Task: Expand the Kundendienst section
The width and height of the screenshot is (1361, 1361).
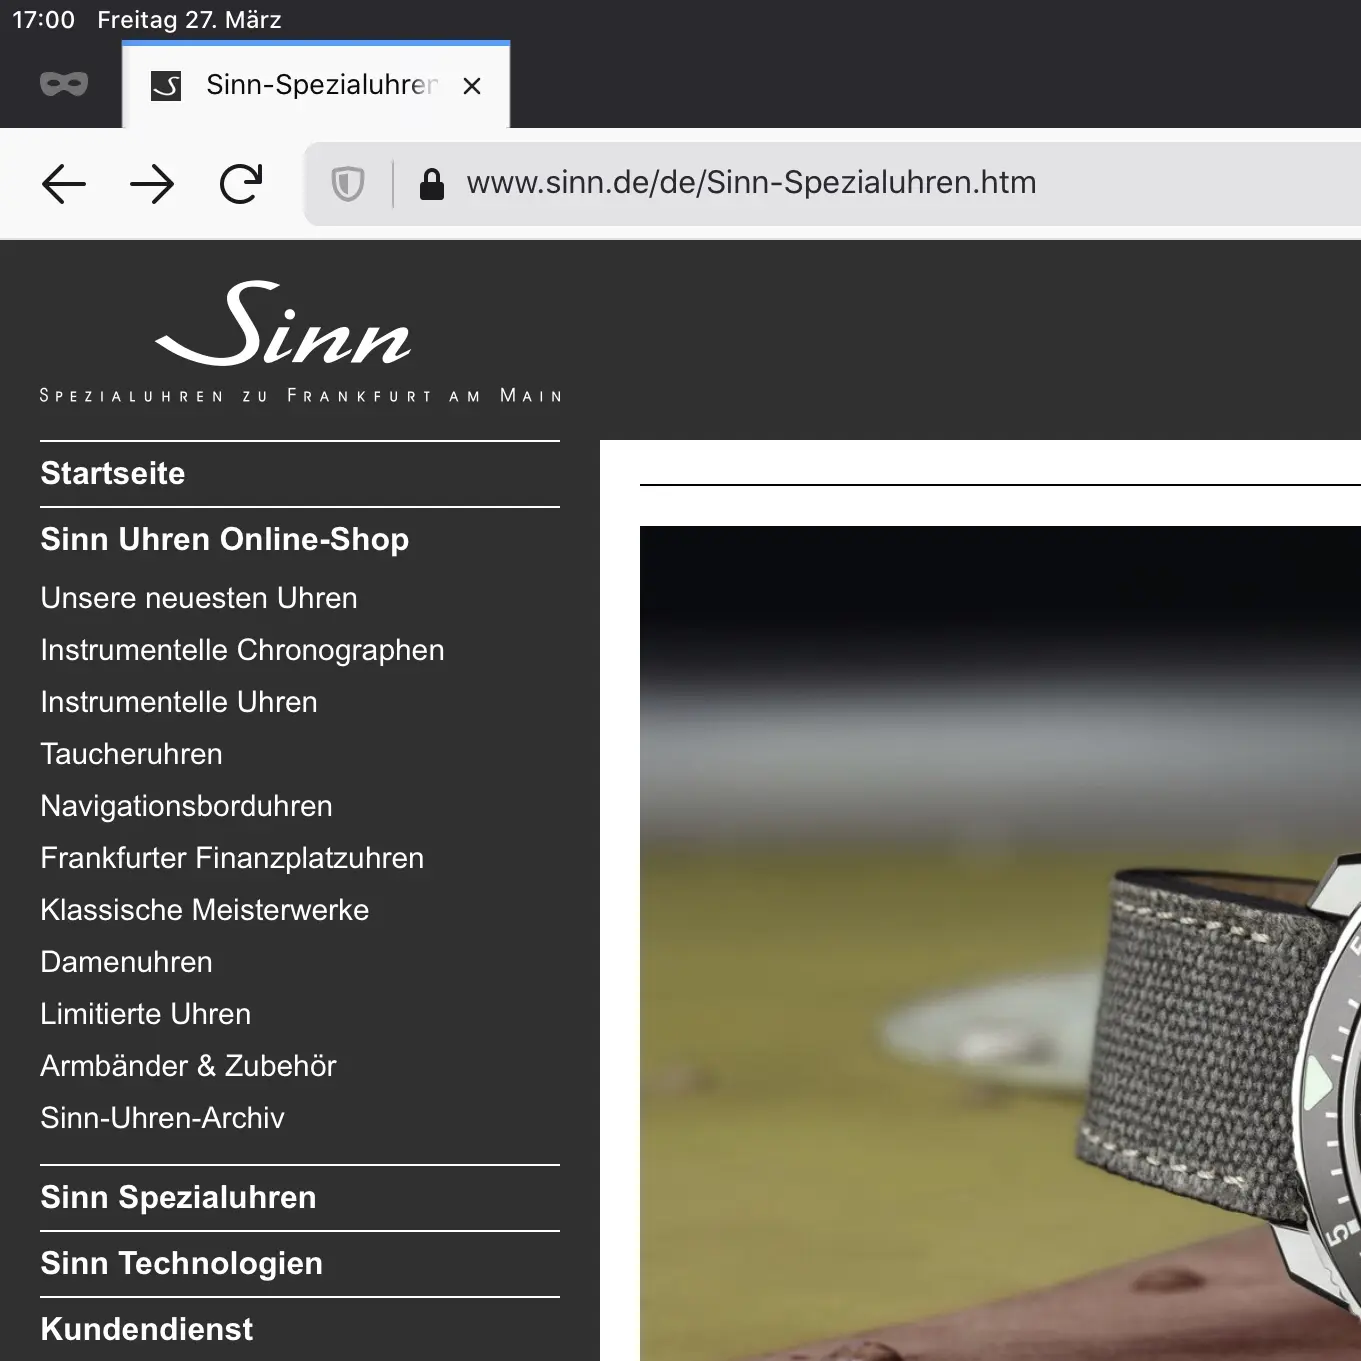Action: [147, 1329]
